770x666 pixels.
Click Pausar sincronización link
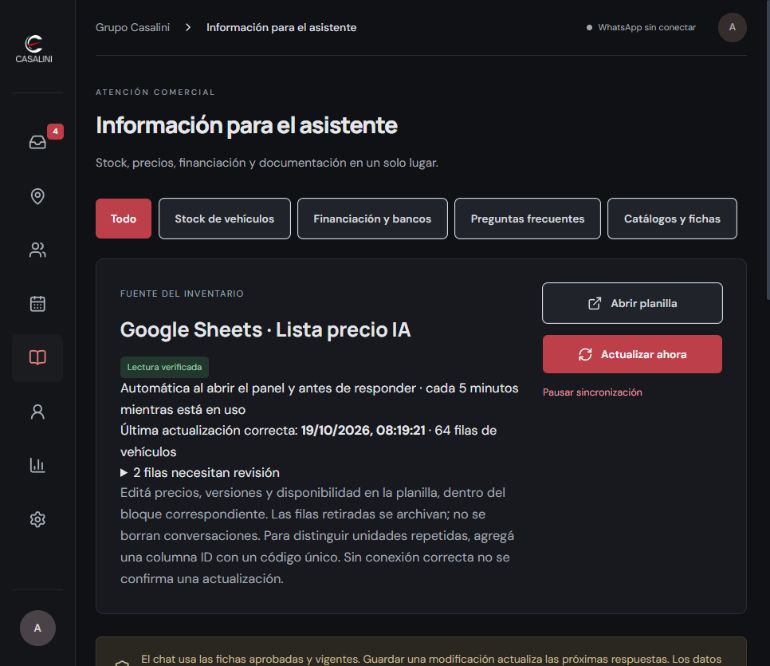pos(592,392)
